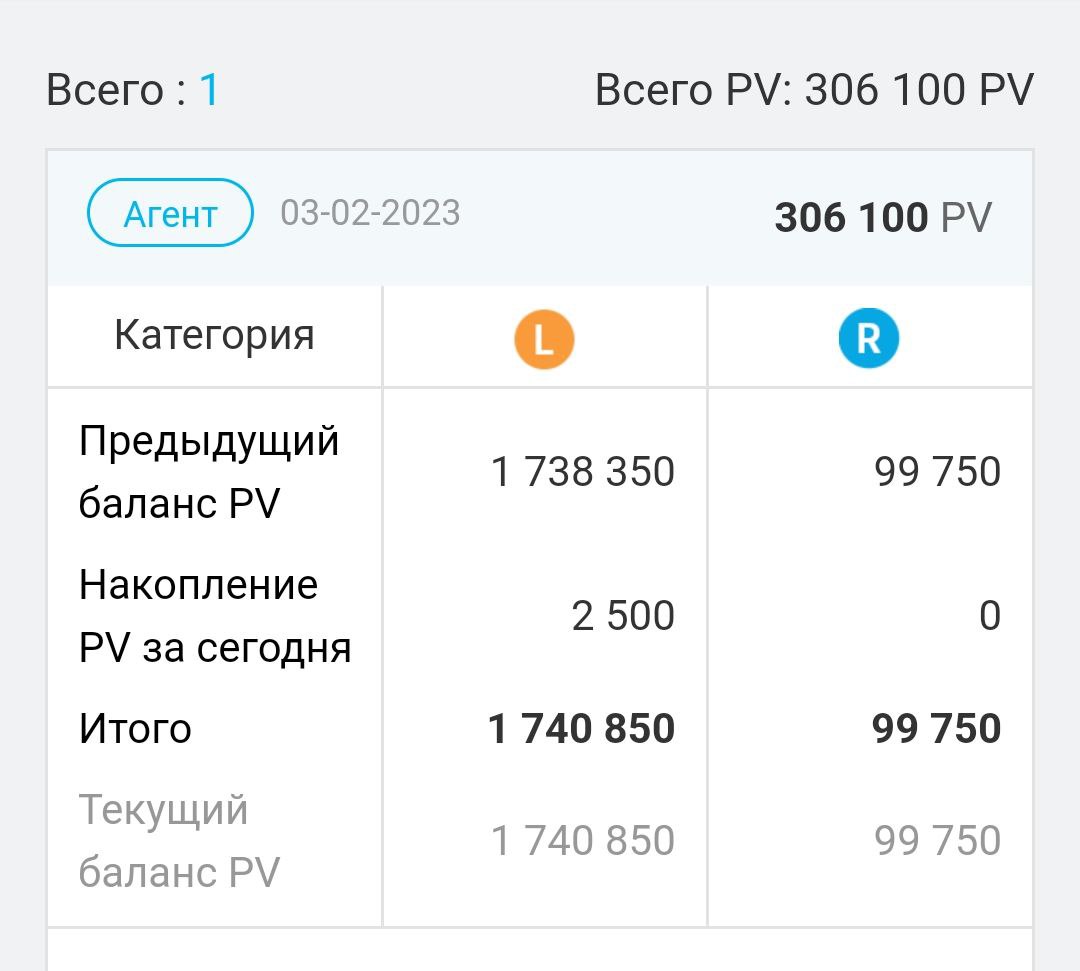This screenshot has width=1080, height=971.
Task: Tap right previous balance value 99 750
Action: point(937,472)
